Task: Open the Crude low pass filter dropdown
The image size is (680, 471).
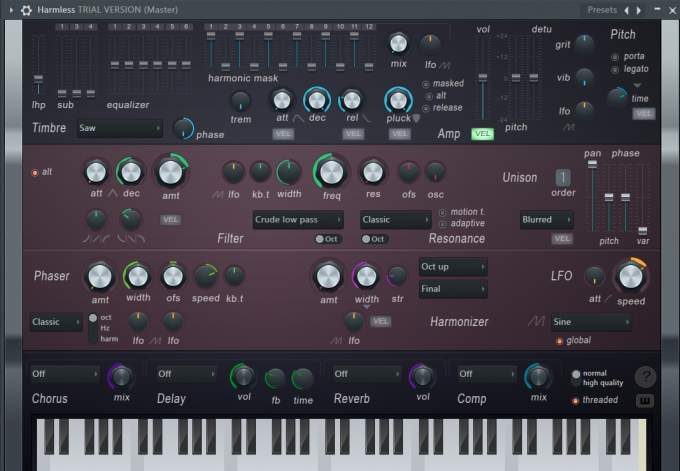Action: pos(298,220)
